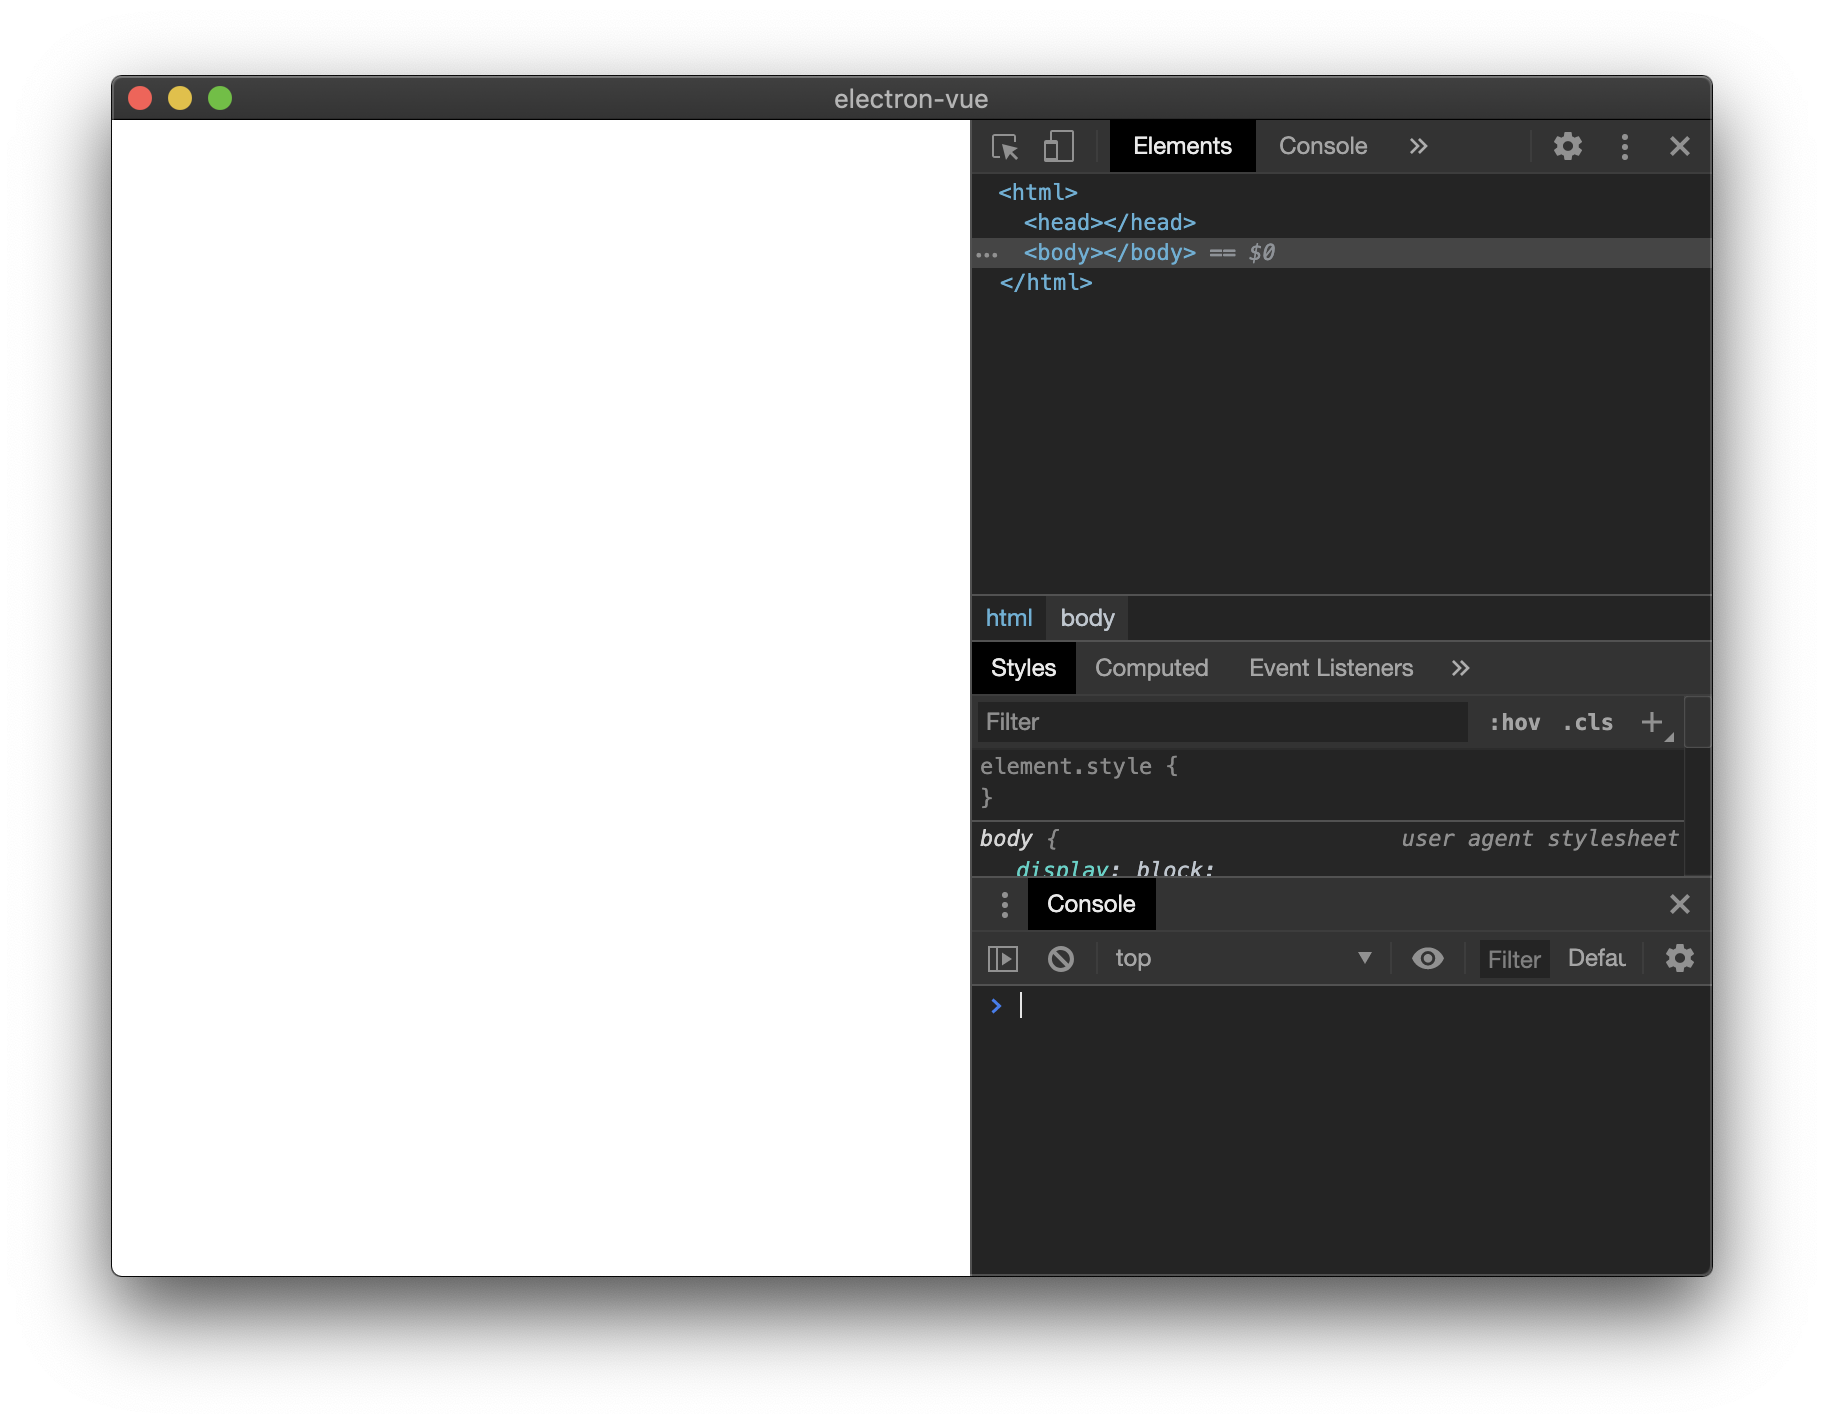
Task: Switch to the Elements tab
Action: 1182,146
